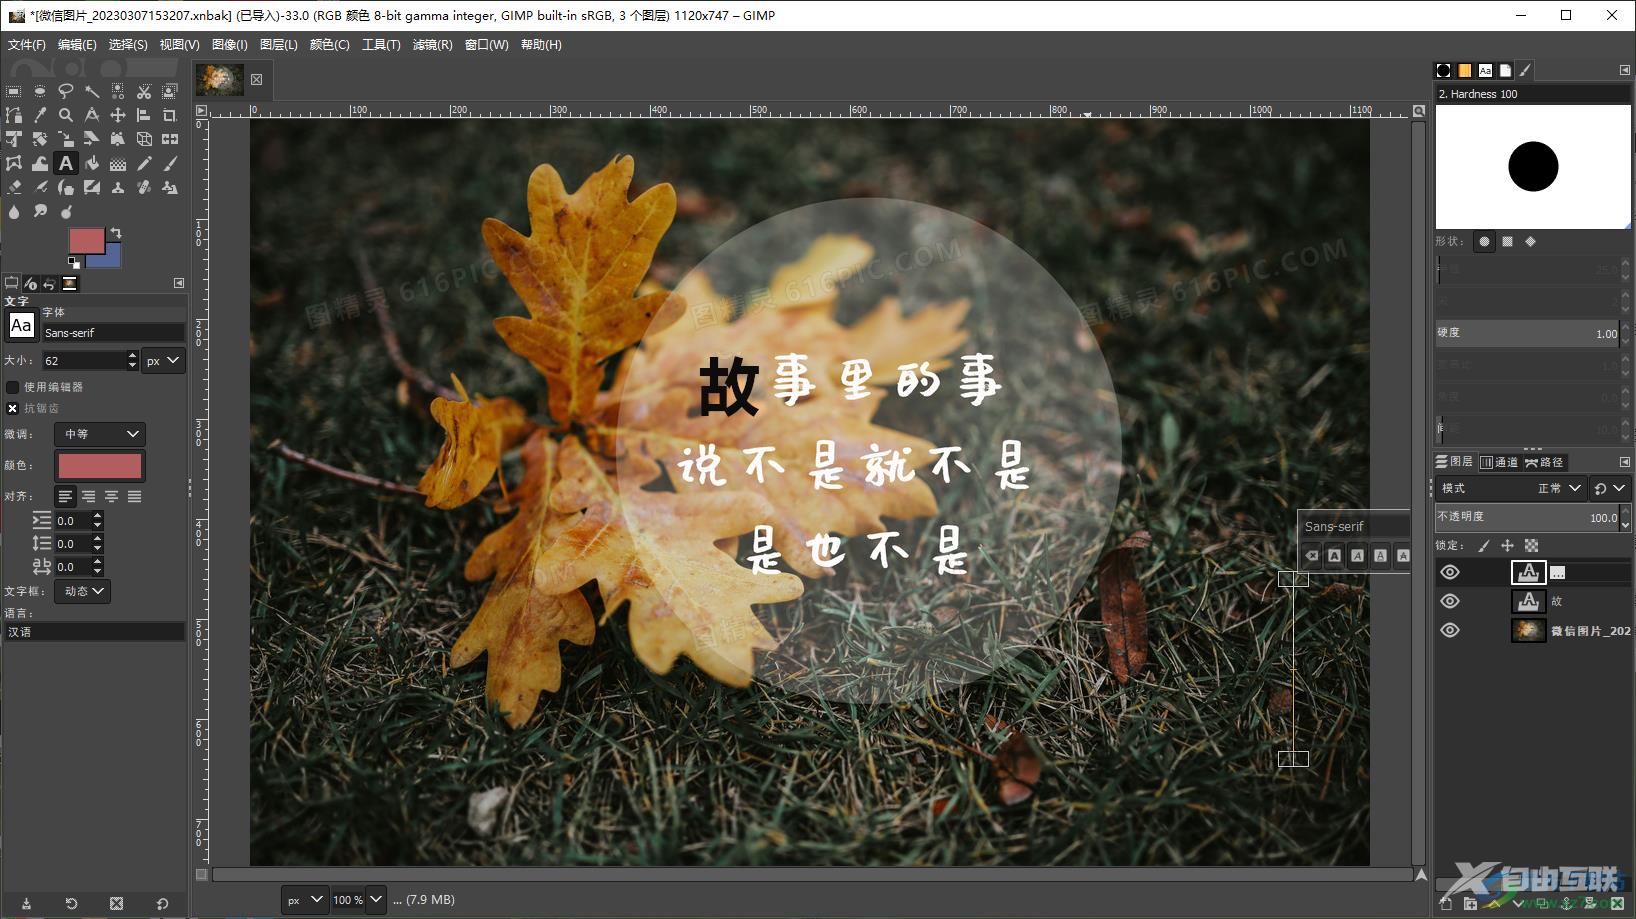Align text left justified
Image resolution: width=1636 pixels, height=919 pixels.
click(x=65, y=496)
